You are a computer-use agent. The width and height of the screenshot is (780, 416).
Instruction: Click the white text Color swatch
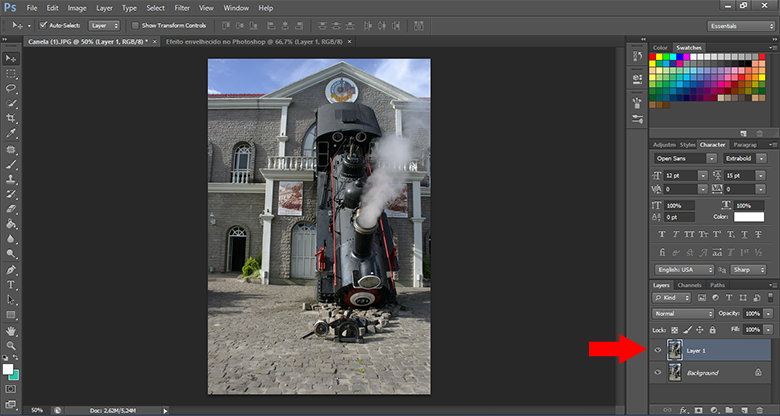[x=748, y=216]
